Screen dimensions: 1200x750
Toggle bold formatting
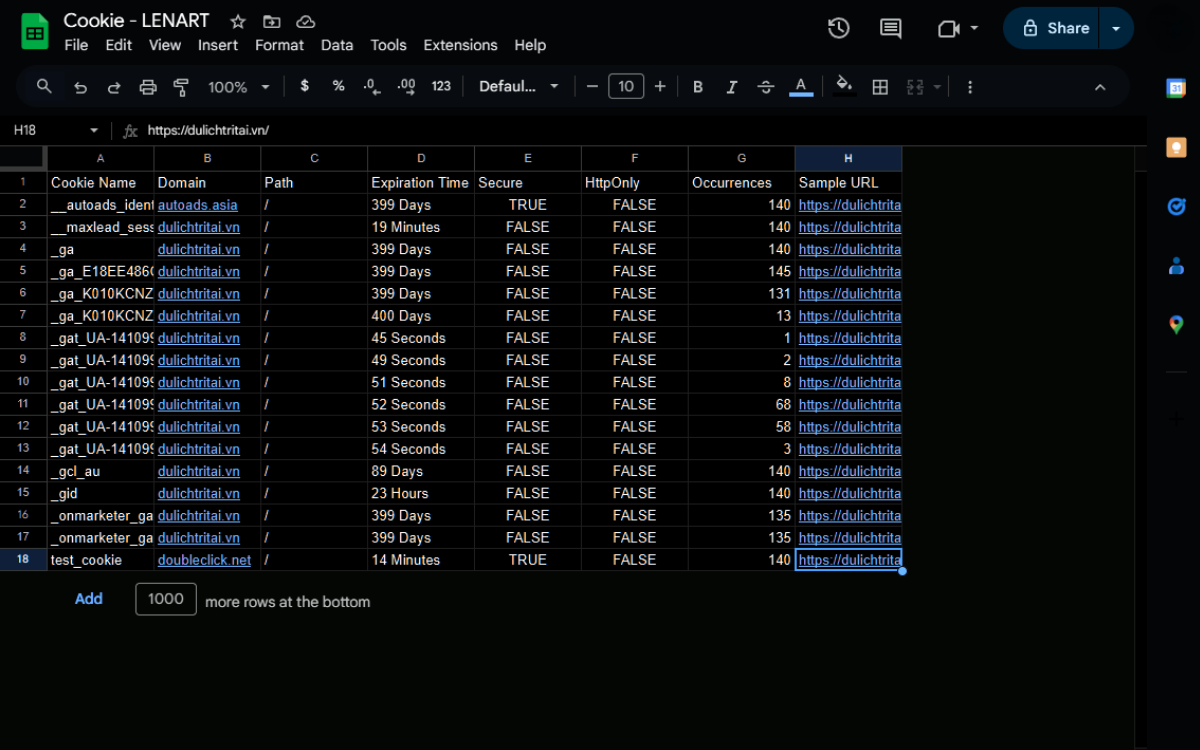point(697,86)
